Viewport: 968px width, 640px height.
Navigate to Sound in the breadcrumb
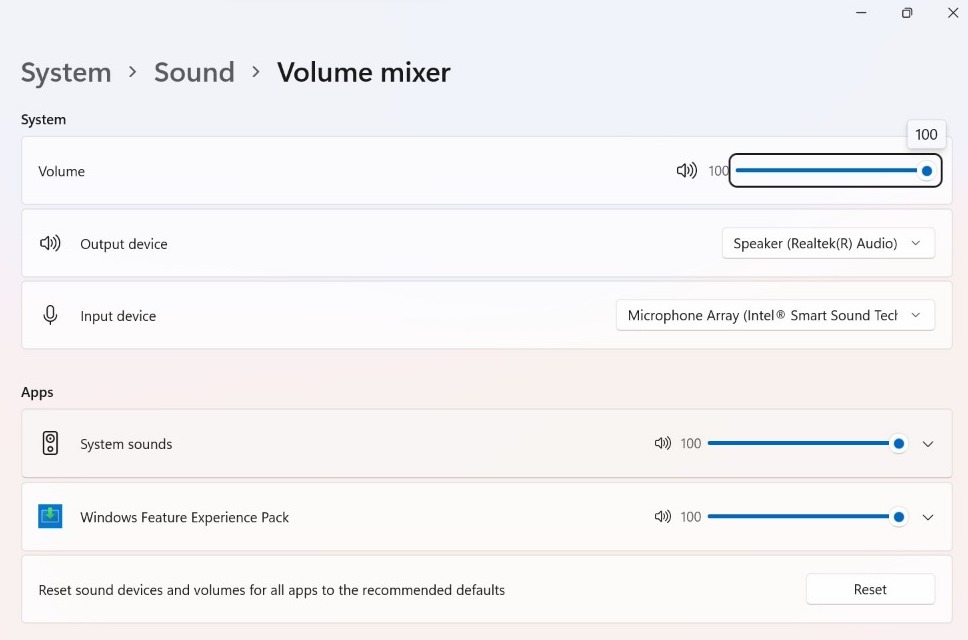click(x=194, y=73)
